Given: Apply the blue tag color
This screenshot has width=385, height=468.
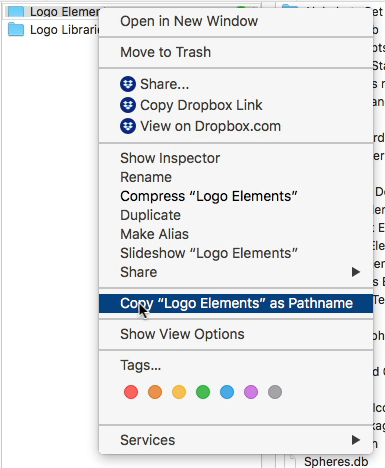Looking at the screenshot, I should [227, 392].
